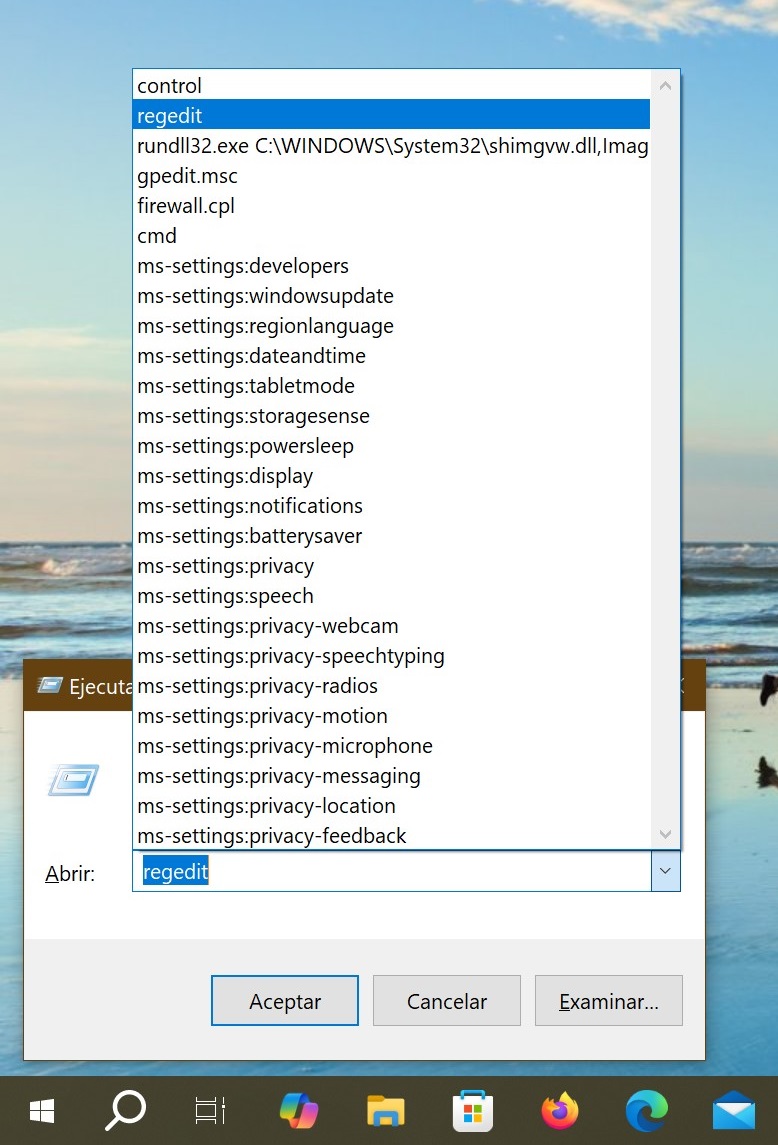Viewport: 778px width, 1145px height.
Task: Choose ms-settings:powersleep entry
Action: pos(392,445)
